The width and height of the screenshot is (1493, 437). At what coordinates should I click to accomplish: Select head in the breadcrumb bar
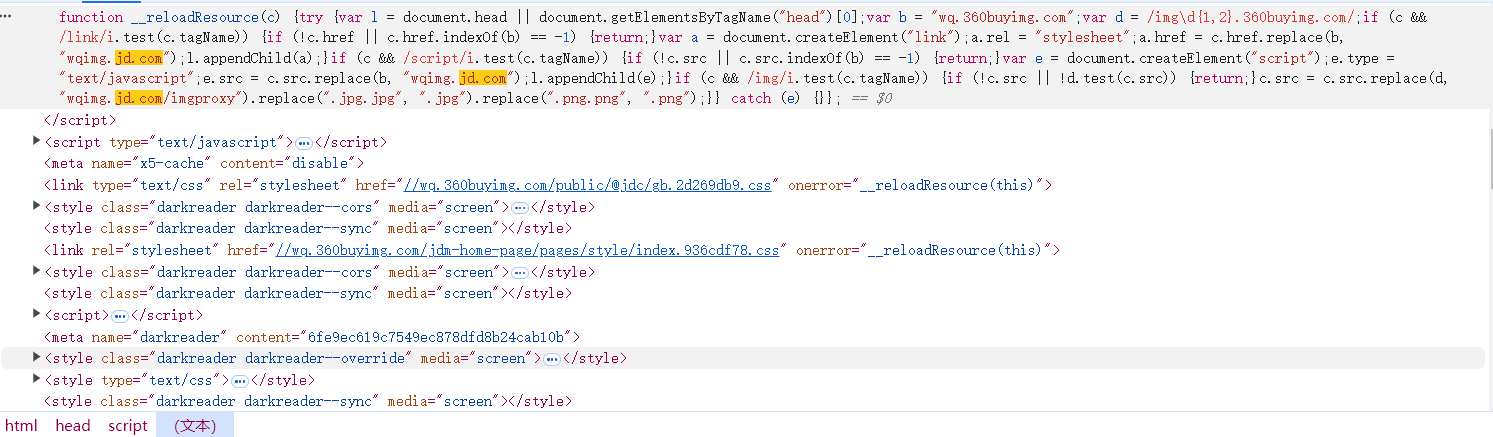coord(73,426)
